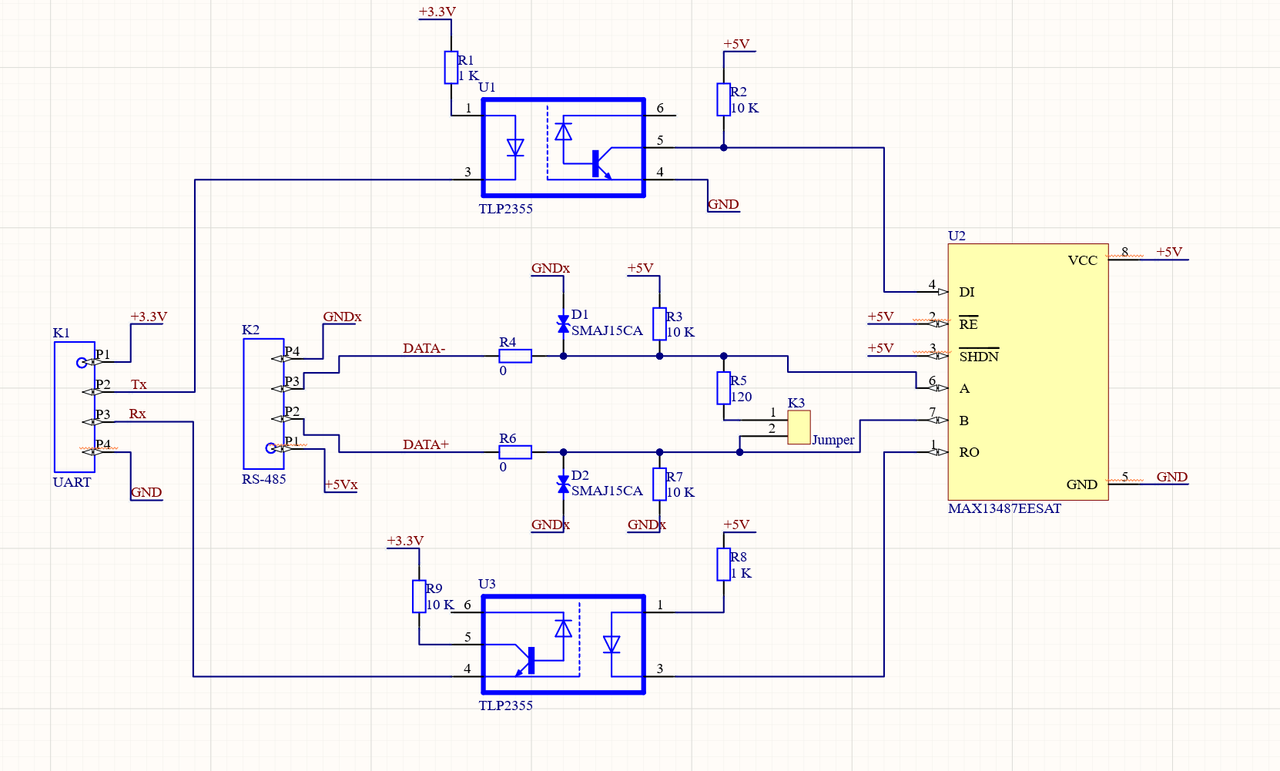Select resistor R6 on DATA+ line
The width and height of the screenshot is (1280, 771).
point(515,452)
